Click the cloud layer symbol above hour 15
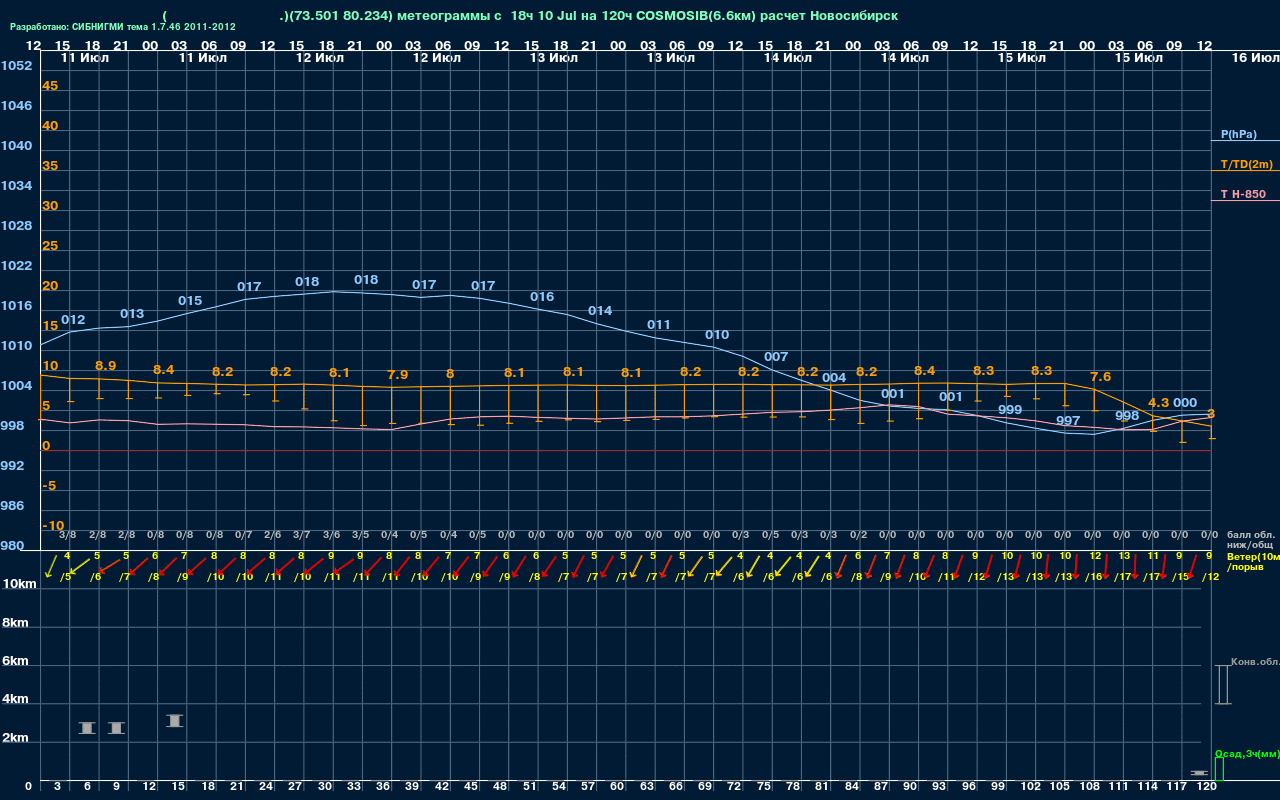 175,720
